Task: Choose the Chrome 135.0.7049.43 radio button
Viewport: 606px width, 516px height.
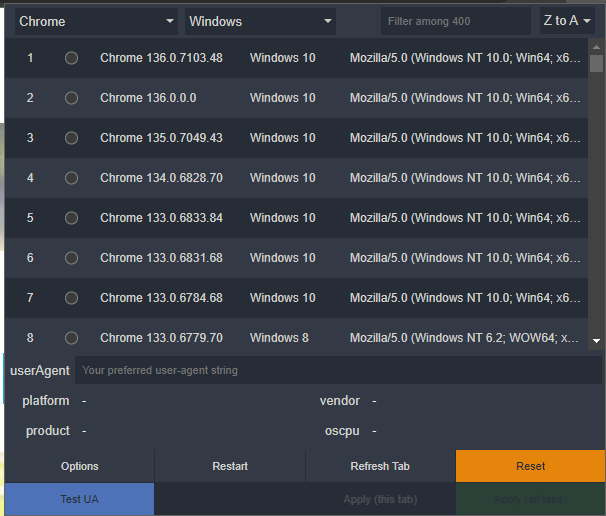Action: click(71, 138)
